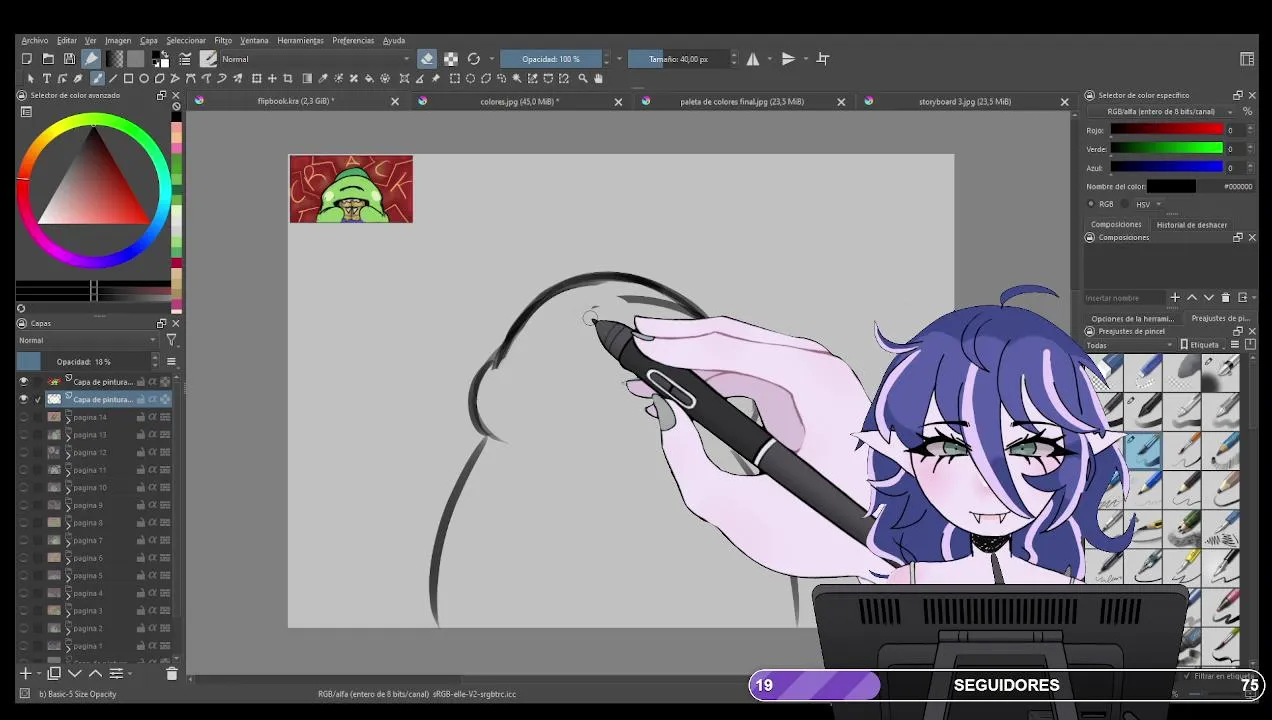Viewport: 1272px width, 720px height.
Task: Open the brush preset chooser icon
Action: click(x=208, y=59)
